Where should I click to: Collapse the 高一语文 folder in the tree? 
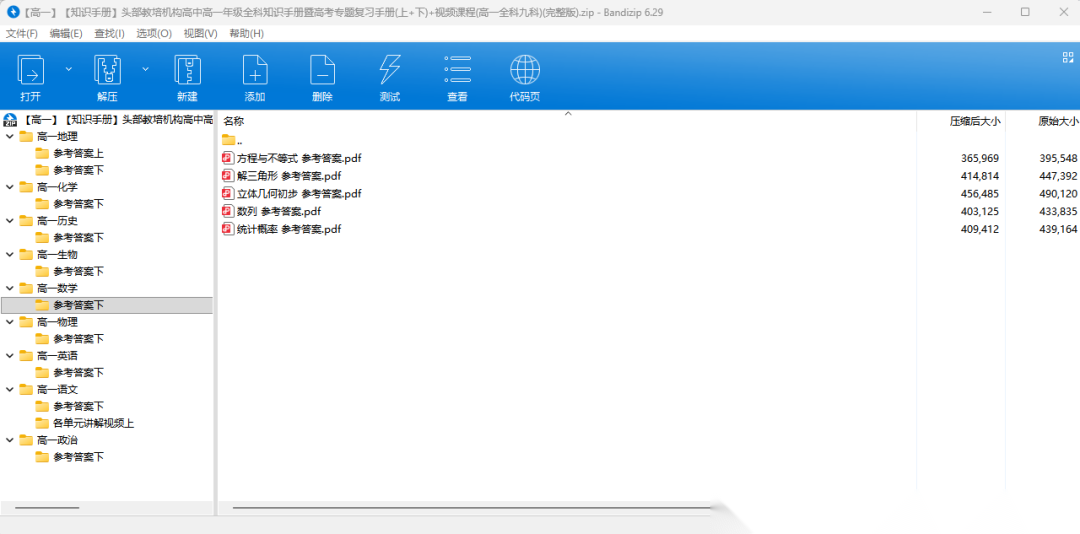[x=10, y=389]
